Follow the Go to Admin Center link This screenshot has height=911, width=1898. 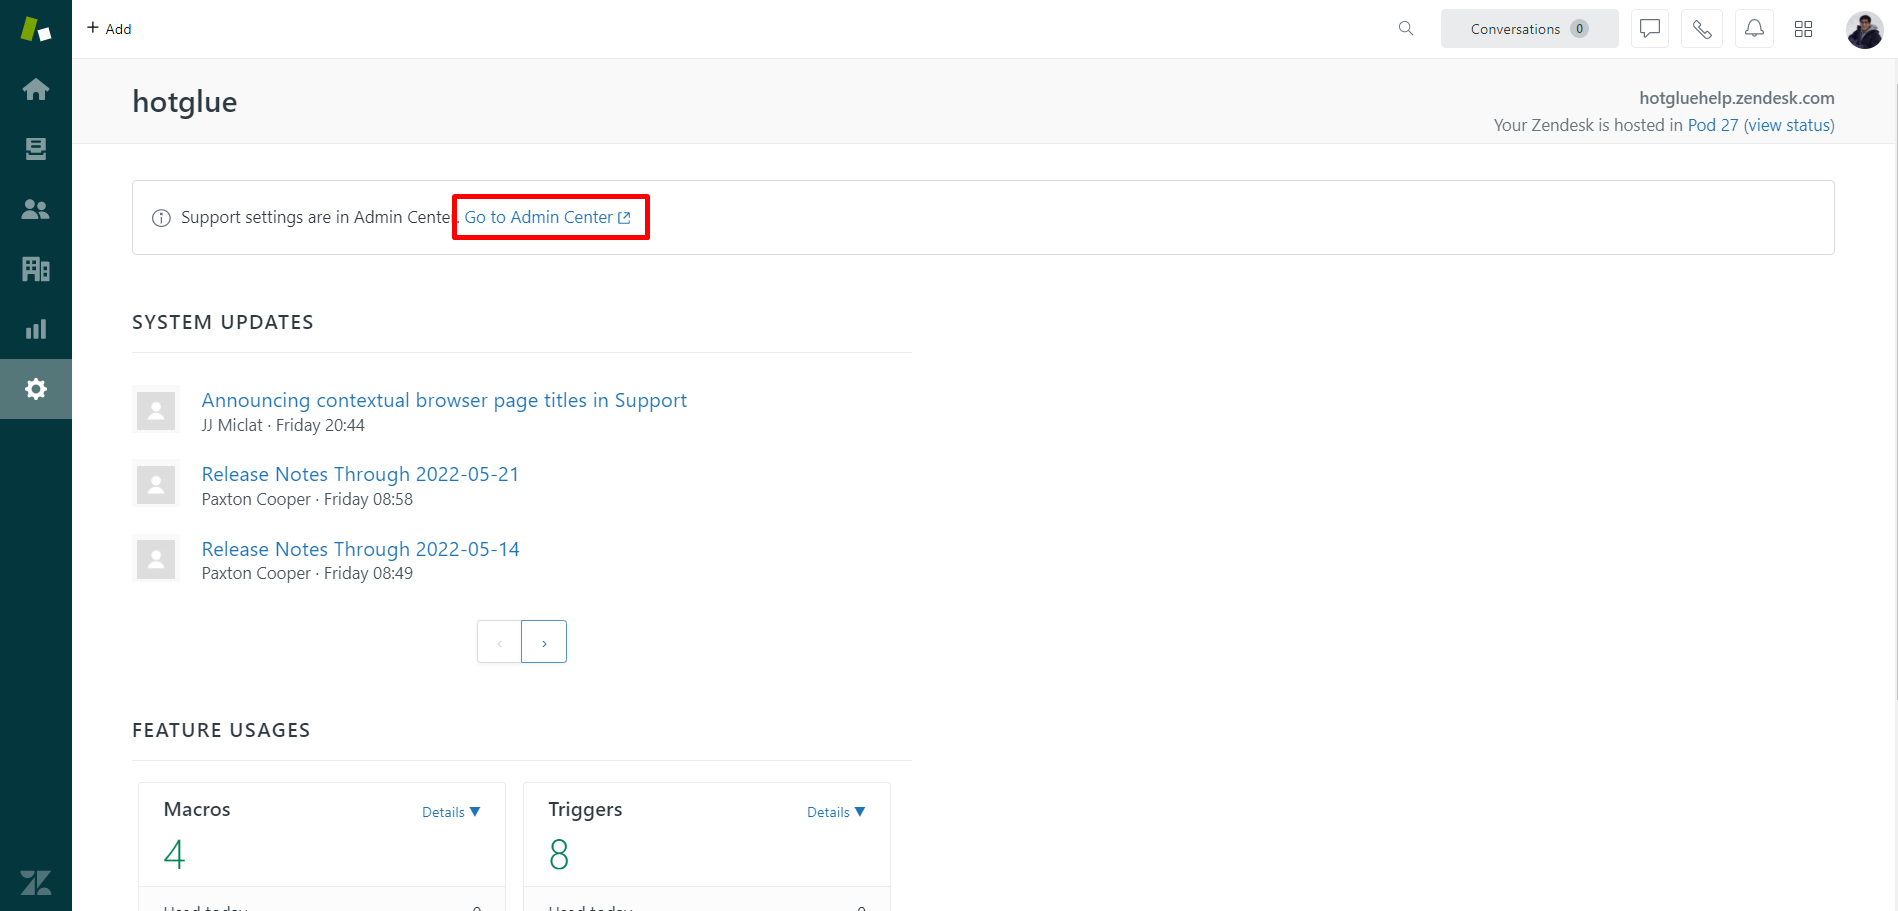548,217
